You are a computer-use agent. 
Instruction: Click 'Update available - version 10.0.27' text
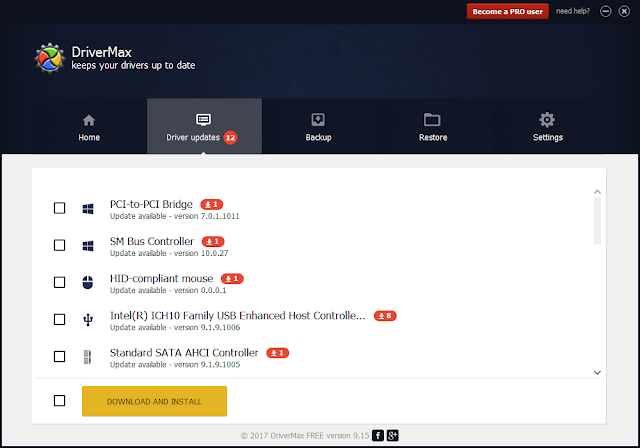click(169, 253)
